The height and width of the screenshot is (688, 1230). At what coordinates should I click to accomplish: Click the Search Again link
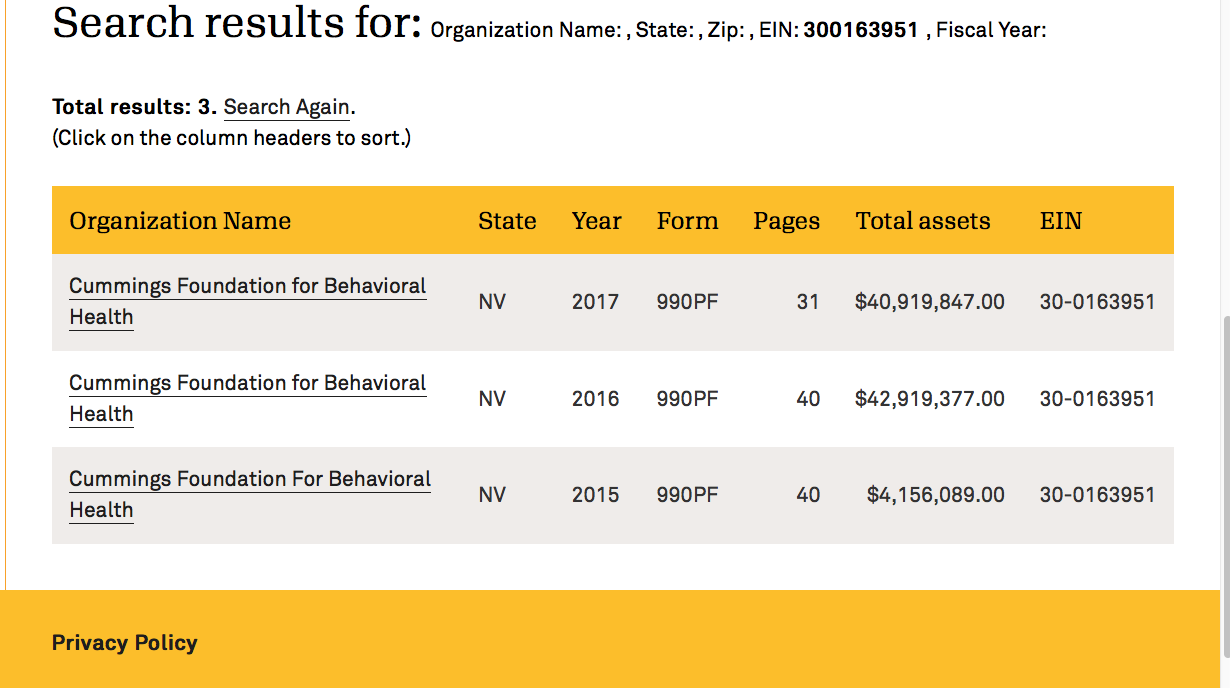point(286,107)
